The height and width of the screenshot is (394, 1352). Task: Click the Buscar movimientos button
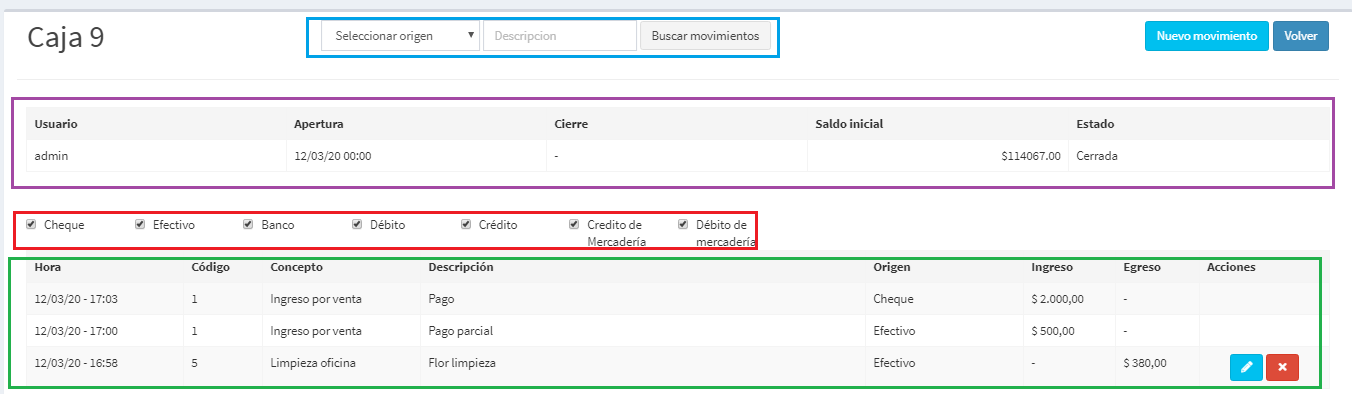(706, 36)
